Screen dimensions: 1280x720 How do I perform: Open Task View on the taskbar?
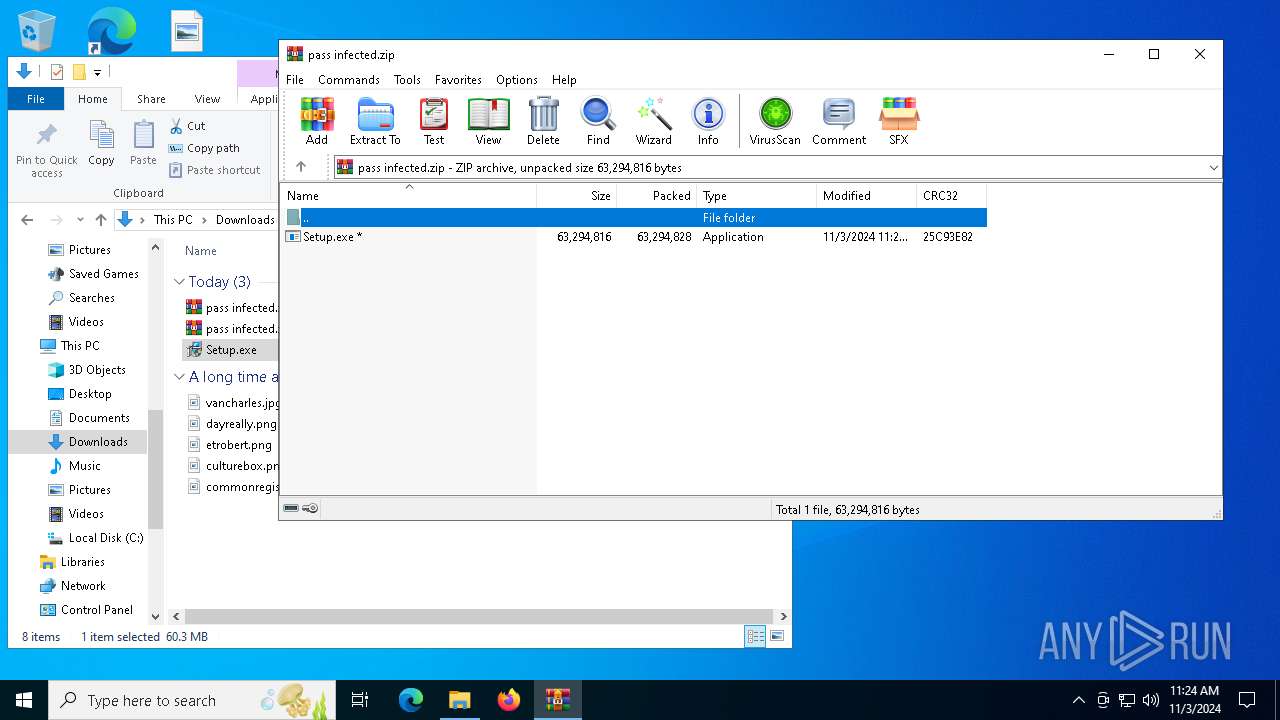360,700
